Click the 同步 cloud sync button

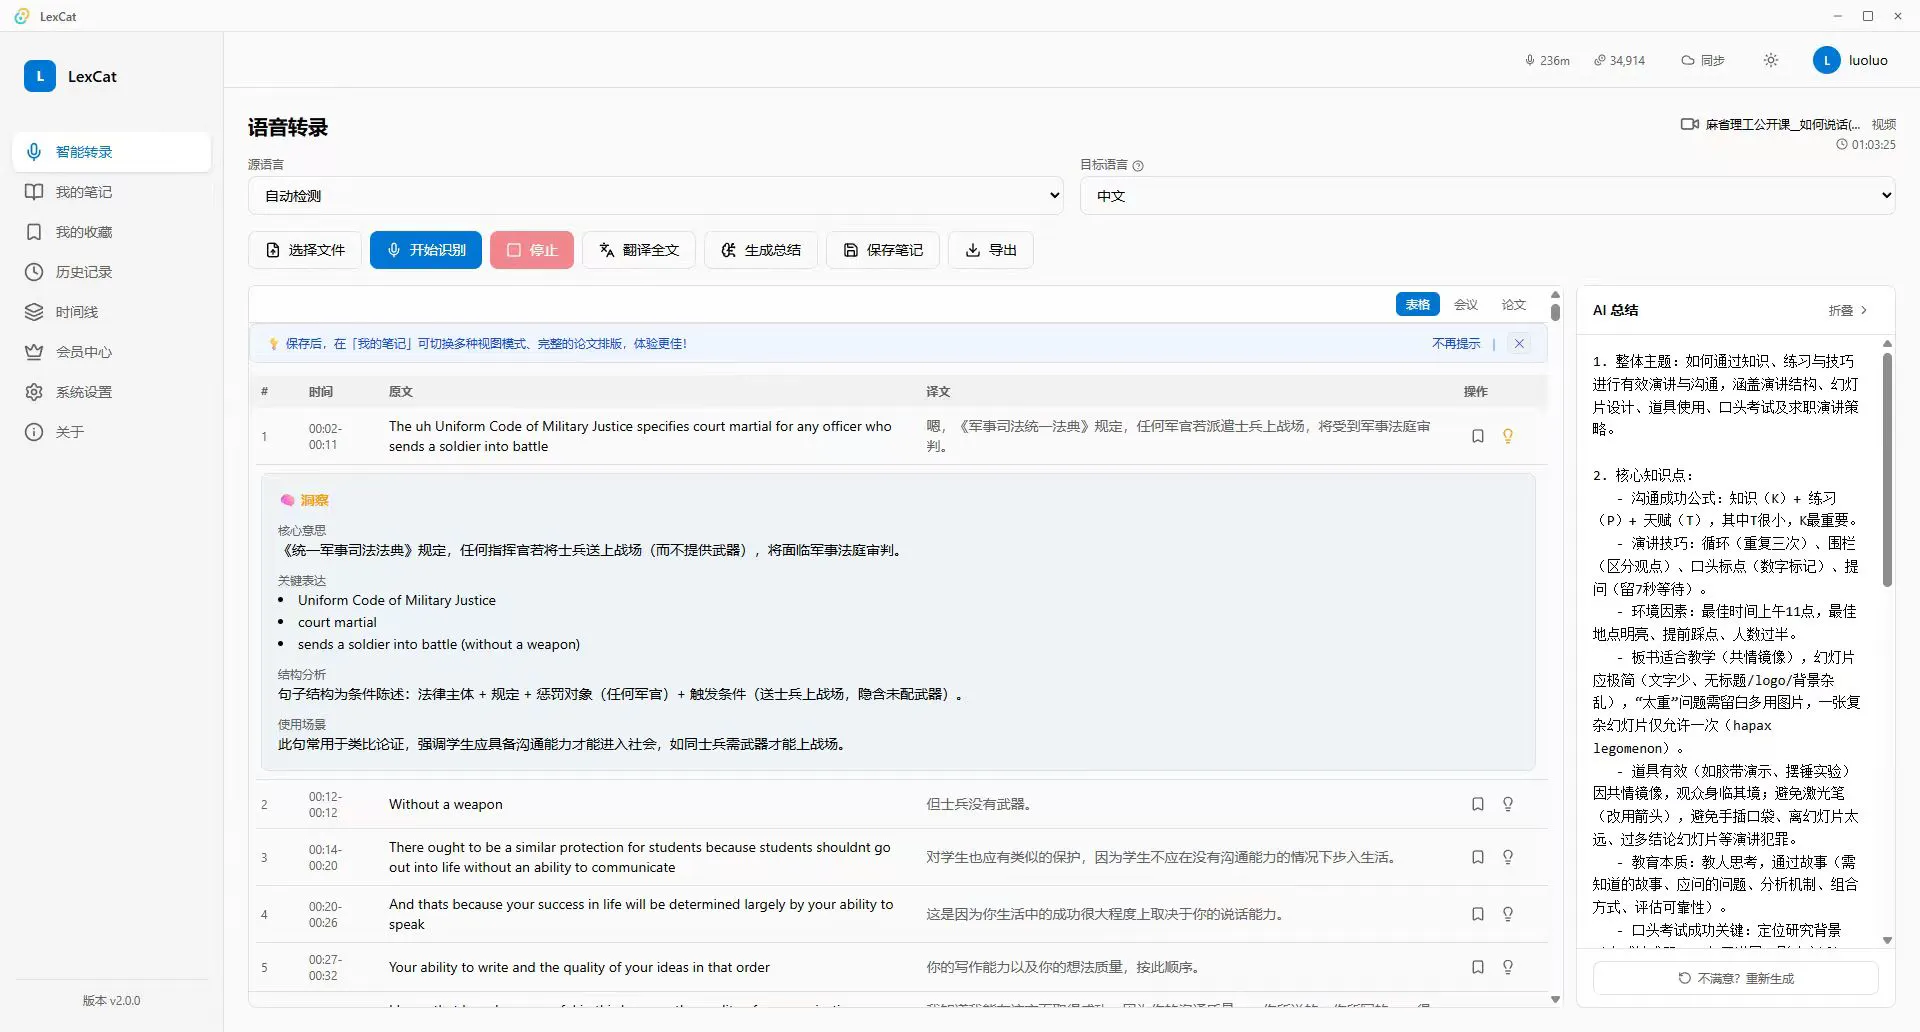point(1703,61)
